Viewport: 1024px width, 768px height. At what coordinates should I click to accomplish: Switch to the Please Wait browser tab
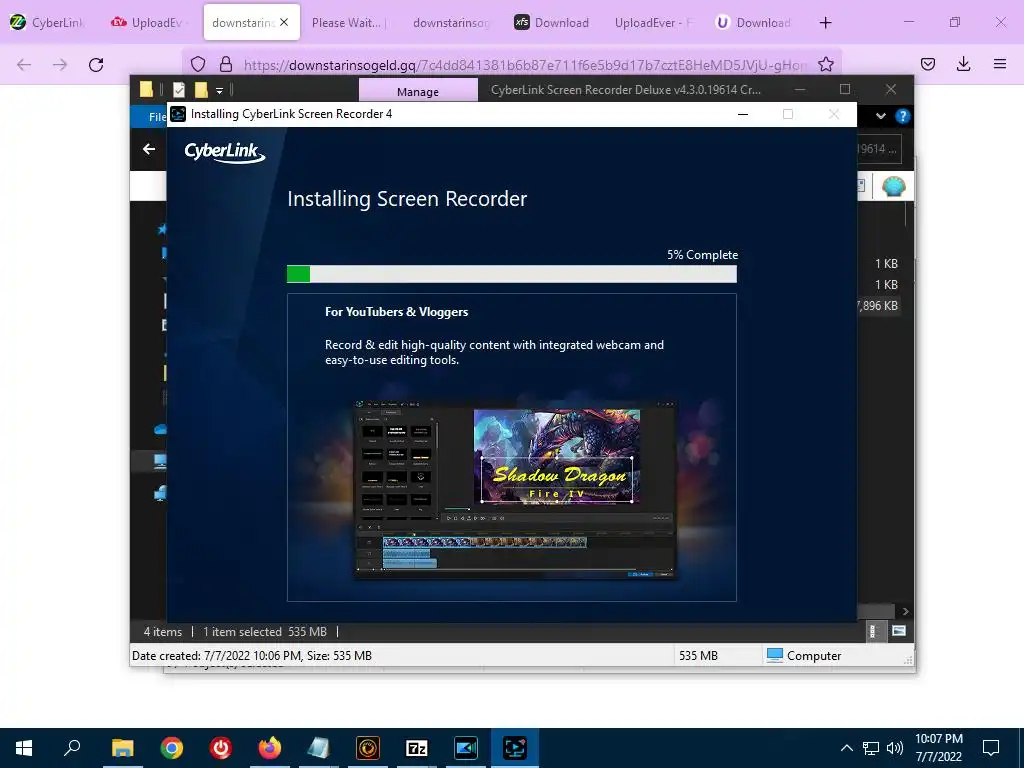click(x=350, y=22)
